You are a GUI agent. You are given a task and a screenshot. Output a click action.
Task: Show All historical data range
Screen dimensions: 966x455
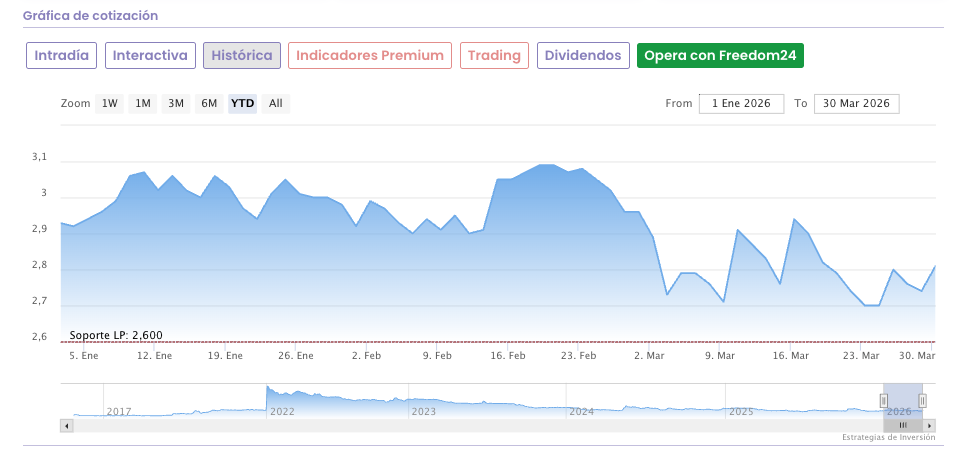pos(276,103)
